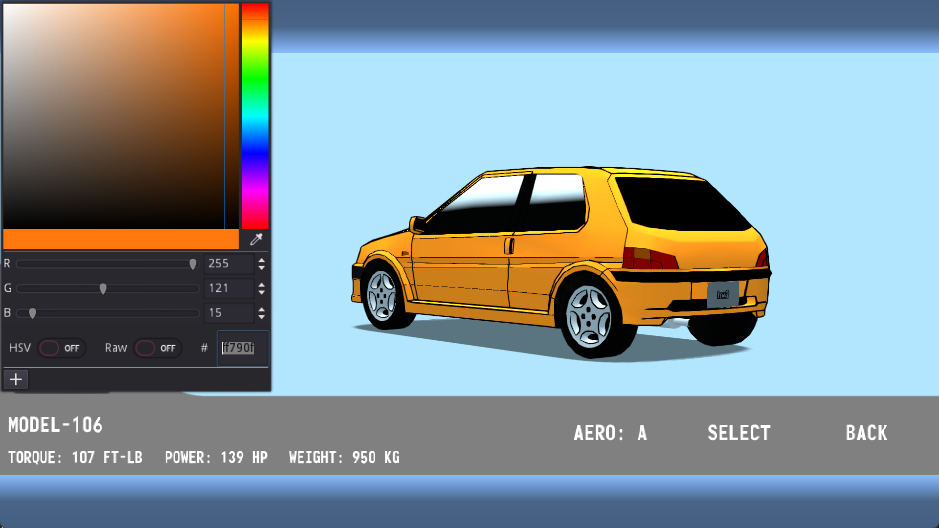Click the hex color code field
This screenshot has height=528, width=939.
pyautogui.click(x=242, y=348)
